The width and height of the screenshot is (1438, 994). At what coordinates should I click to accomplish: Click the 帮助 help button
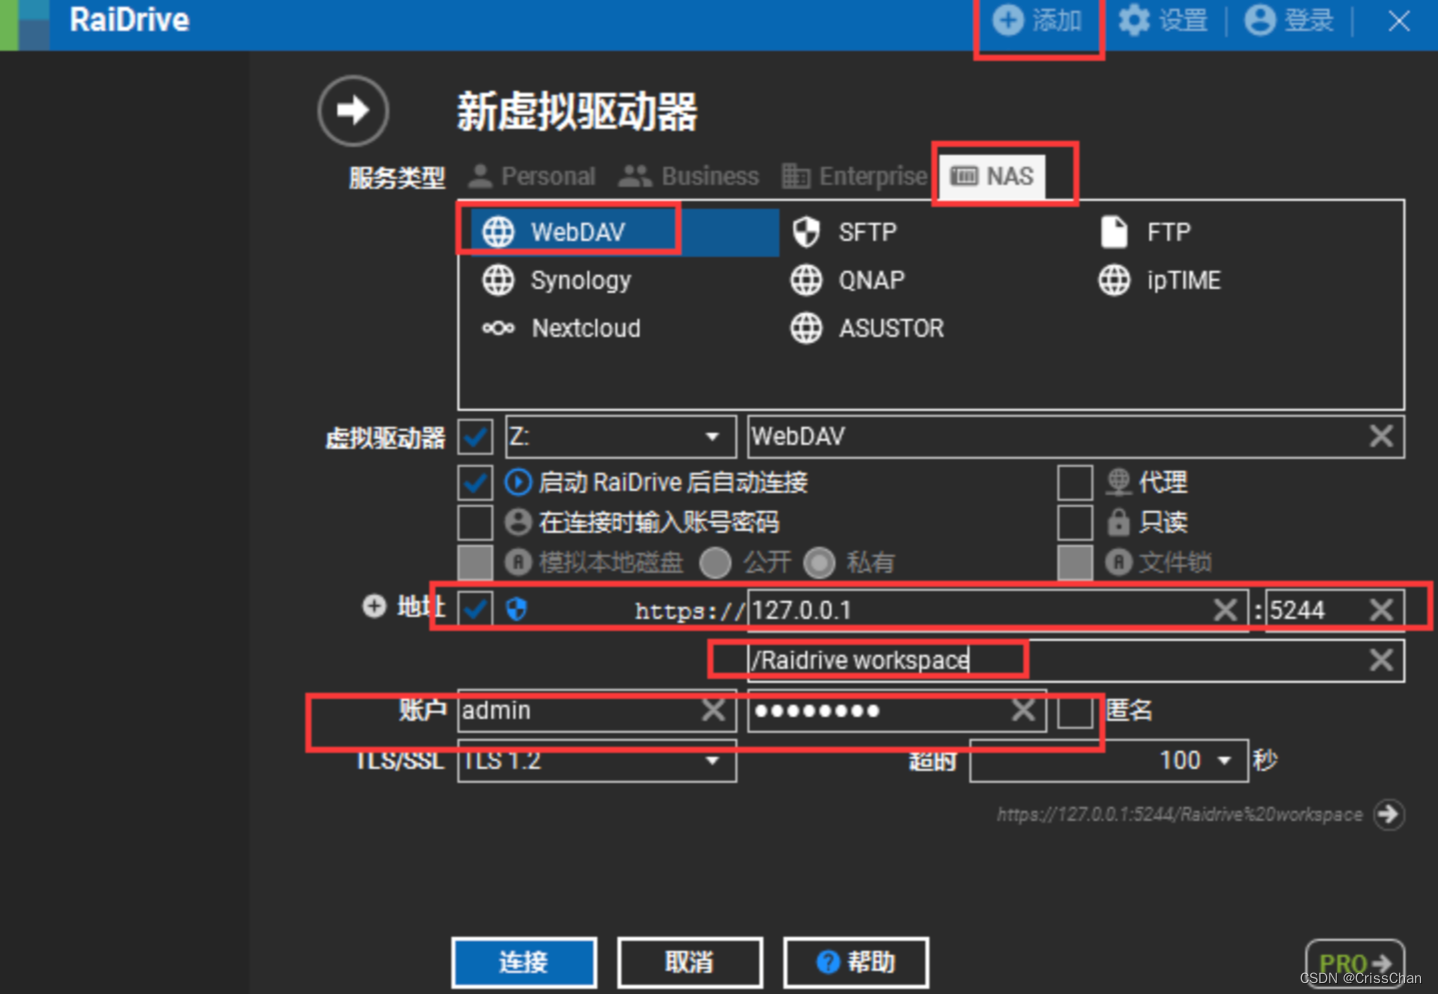pos(856,962)
